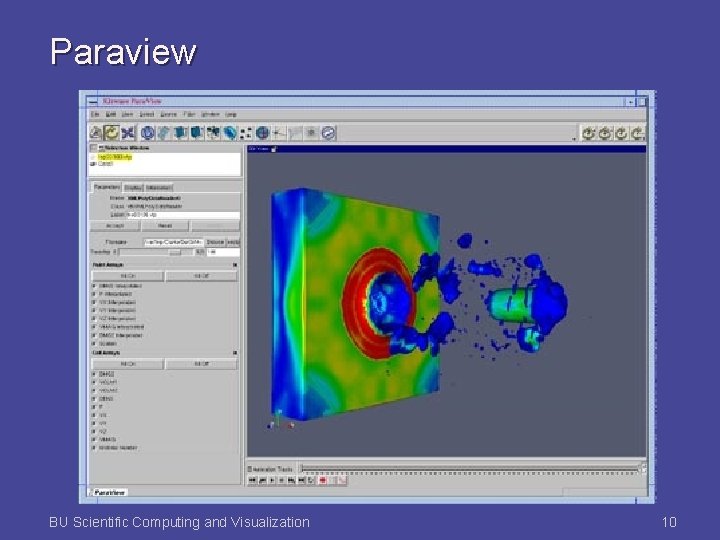Screen dimensions: 720x540
Task: Switch to the Display tab
Action: [x=133, y=187]
